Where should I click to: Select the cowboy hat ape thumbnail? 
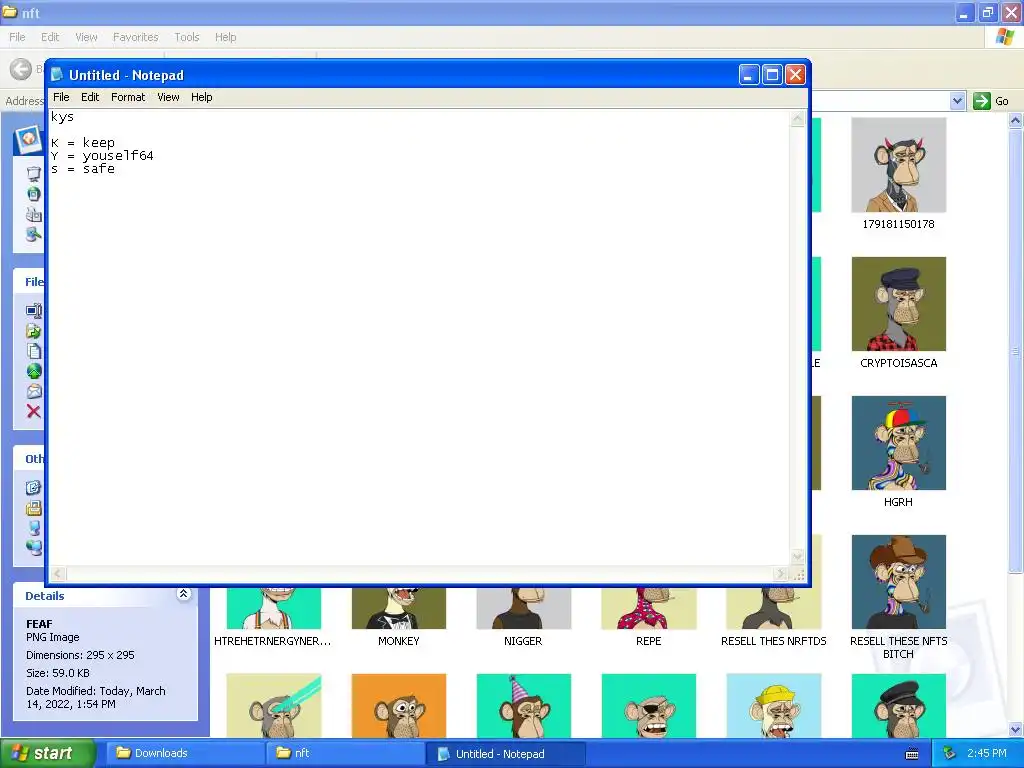pos(899,582)
